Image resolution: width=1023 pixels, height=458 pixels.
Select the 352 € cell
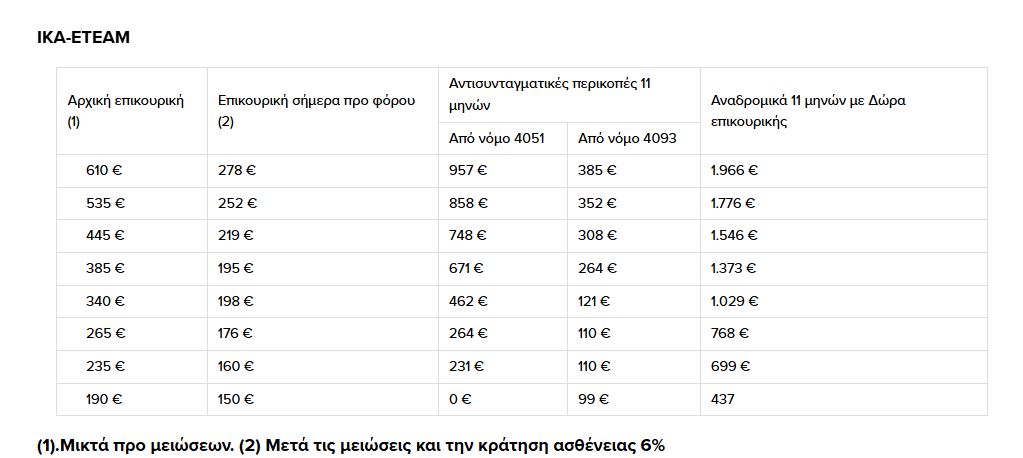pyautogui.click(x=597, y=204)
